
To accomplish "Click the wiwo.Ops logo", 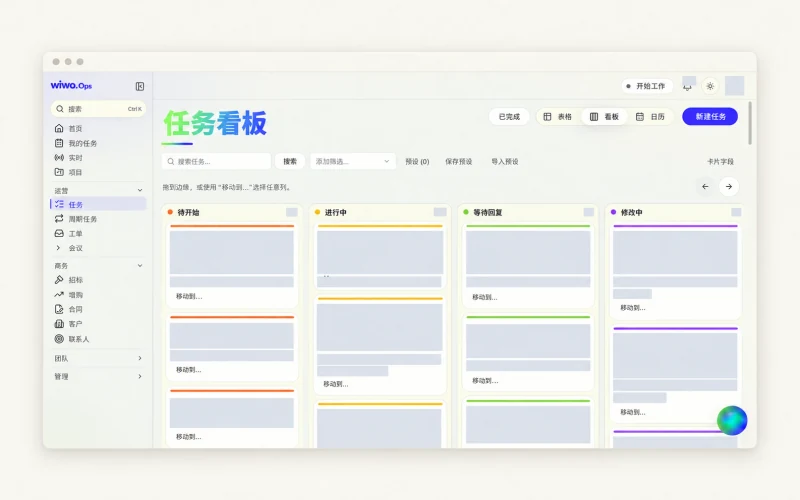I will point(71,85).
